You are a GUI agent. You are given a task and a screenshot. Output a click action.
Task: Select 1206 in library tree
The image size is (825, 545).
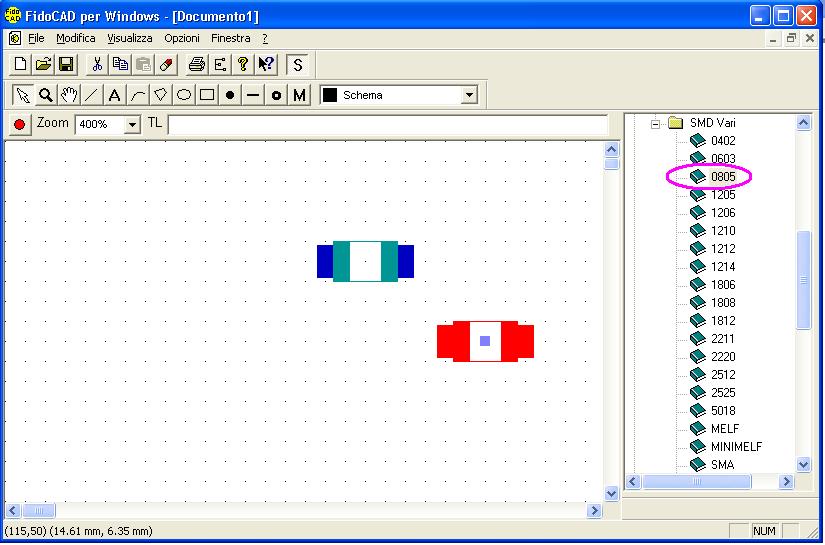pos(723,213)
